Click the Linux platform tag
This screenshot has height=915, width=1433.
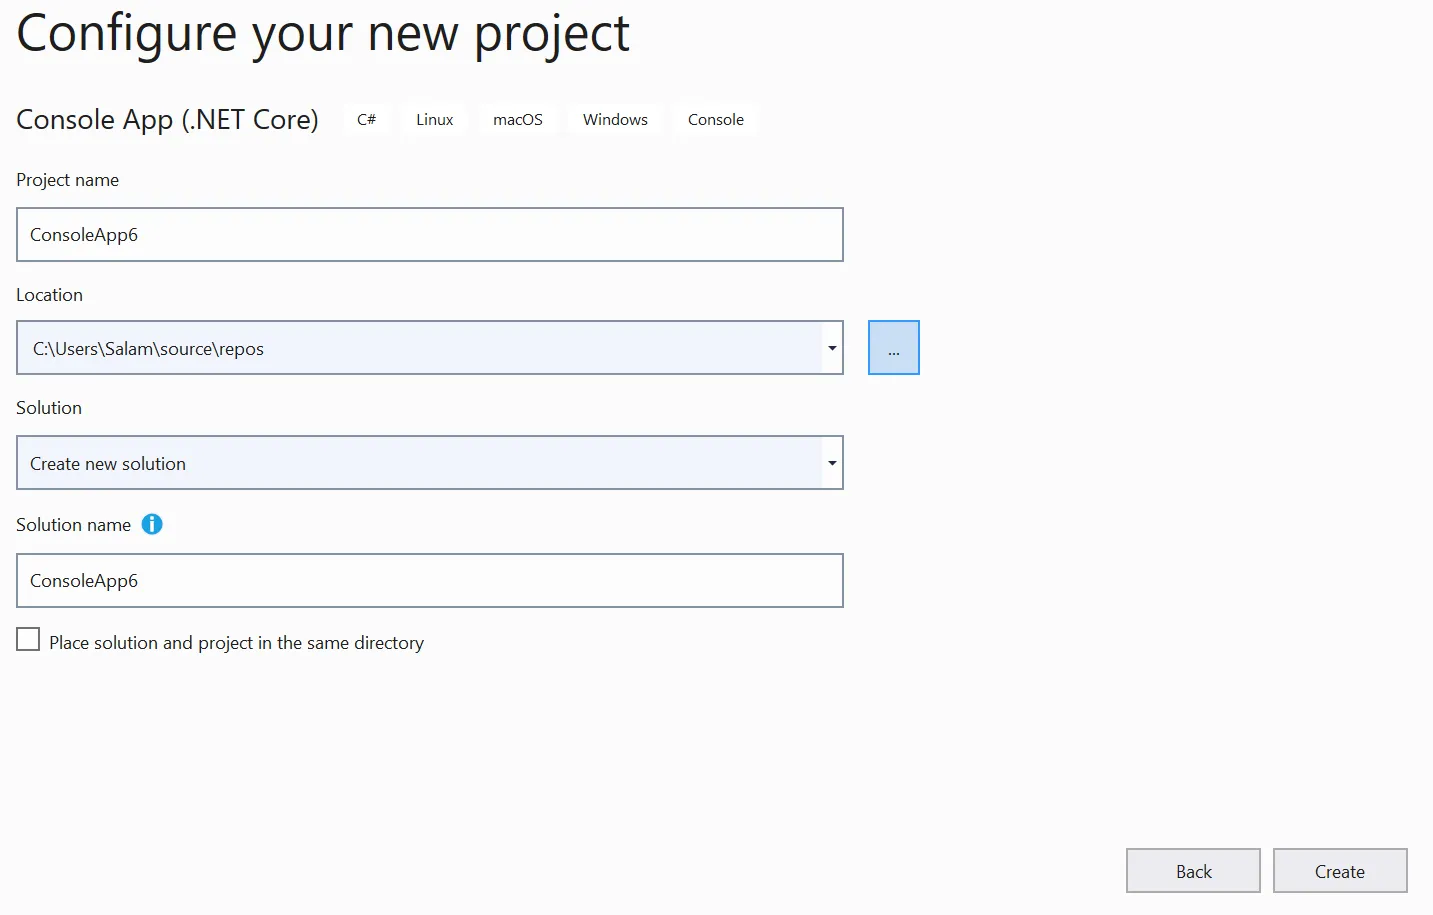pos(433,119)
